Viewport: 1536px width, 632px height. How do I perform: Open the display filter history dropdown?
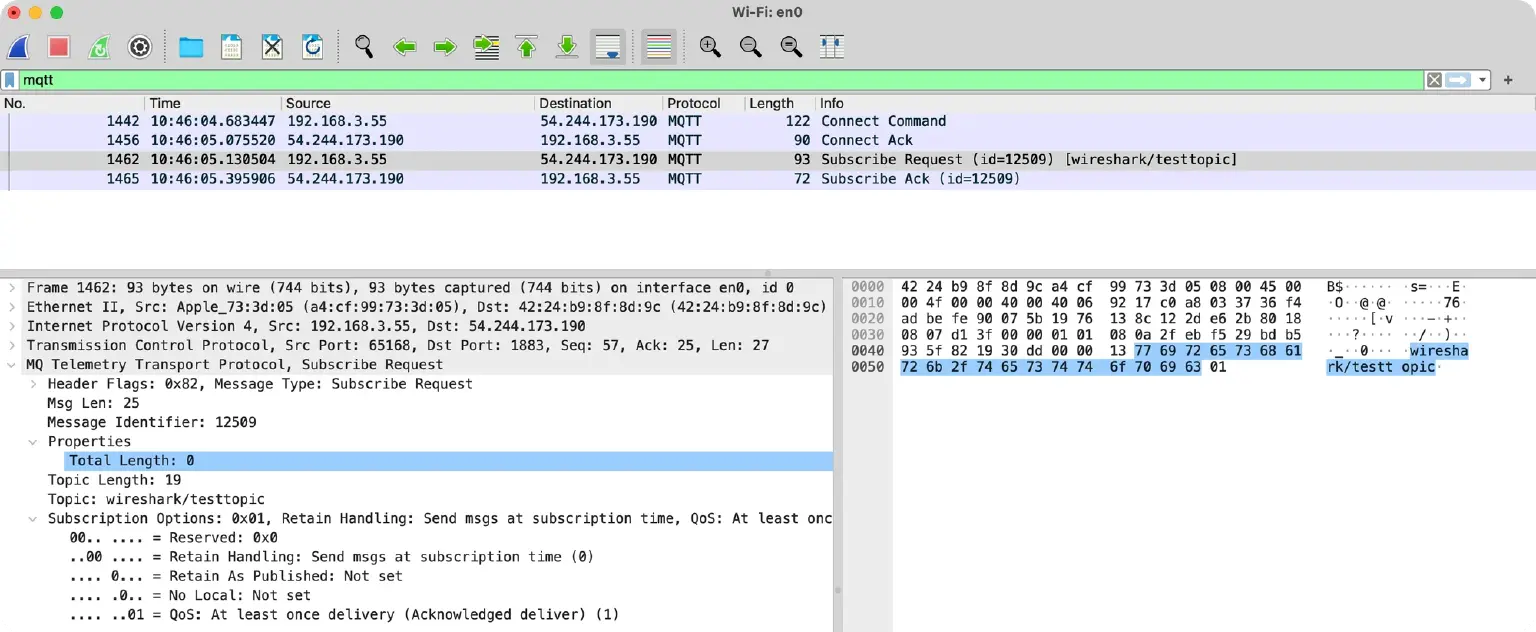tap(1482, 80)
